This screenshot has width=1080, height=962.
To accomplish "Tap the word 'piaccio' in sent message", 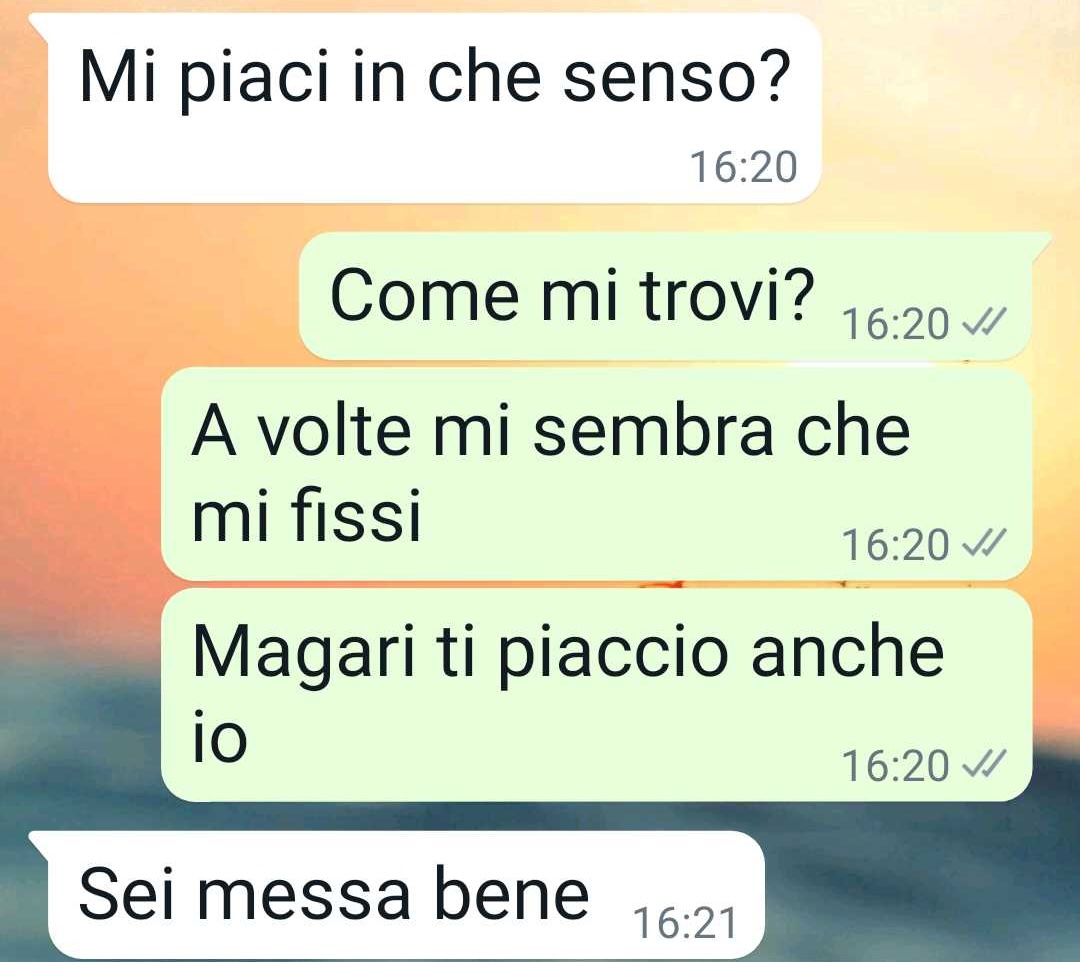I will click(x=612, y=655).
